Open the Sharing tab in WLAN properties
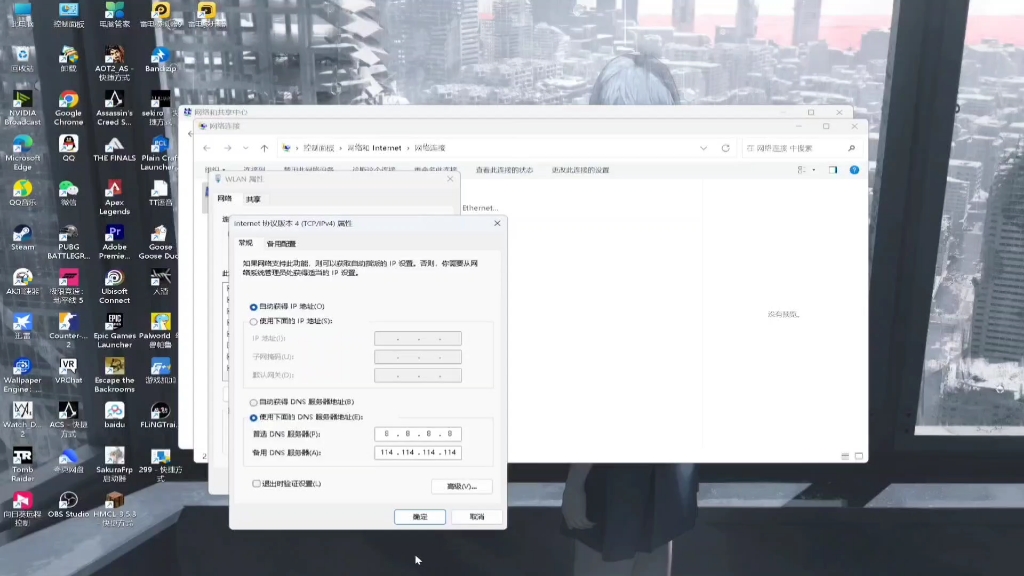 click(253, 199)
